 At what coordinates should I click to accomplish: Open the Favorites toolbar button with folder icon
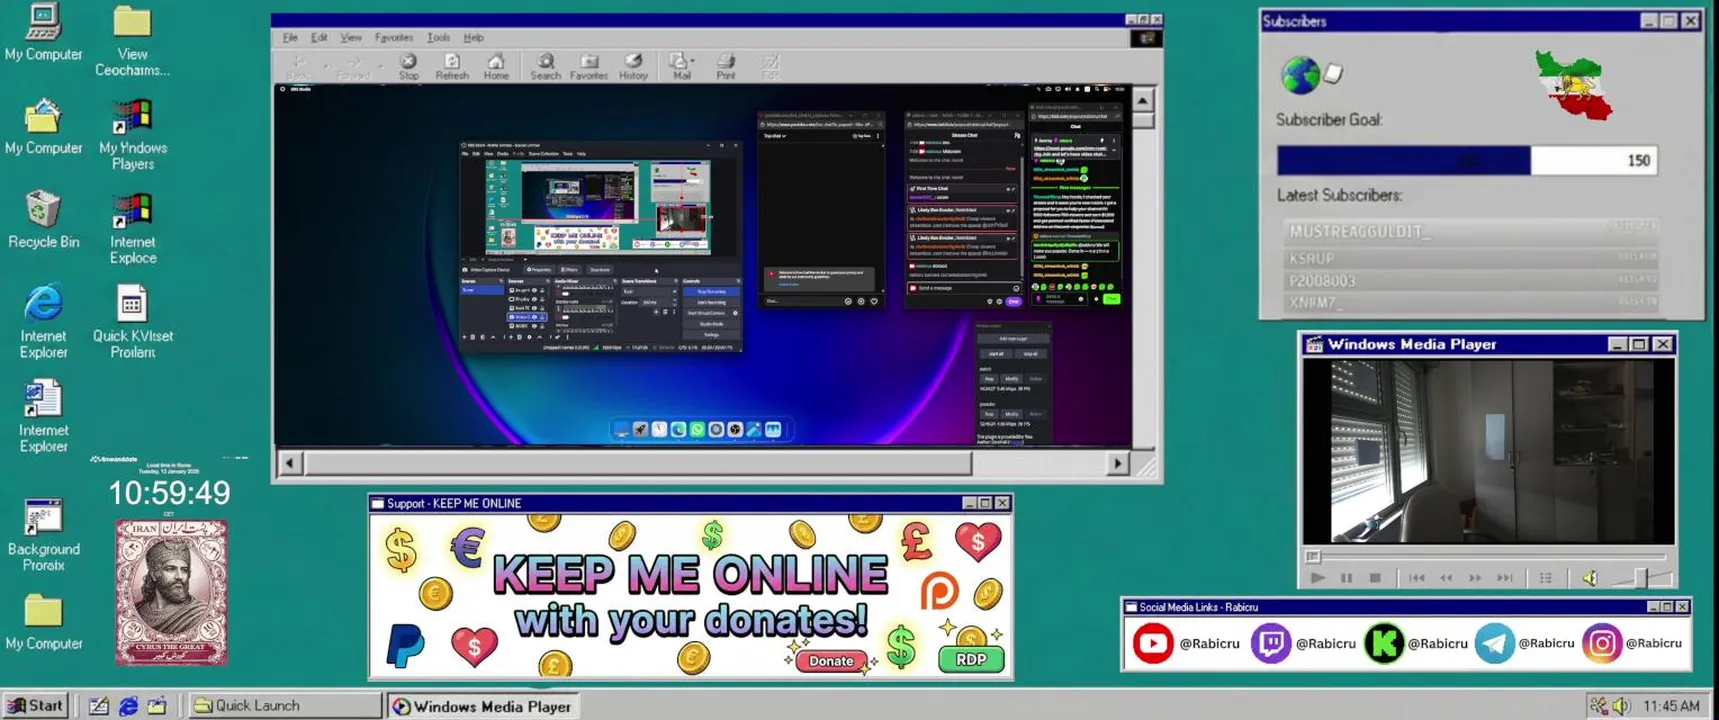pyautogui.click(x=589, y=67)
